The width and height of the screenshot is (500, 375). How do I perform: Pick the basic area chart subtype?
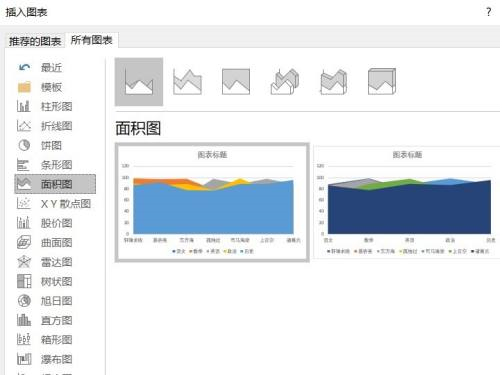coord(139,82)
